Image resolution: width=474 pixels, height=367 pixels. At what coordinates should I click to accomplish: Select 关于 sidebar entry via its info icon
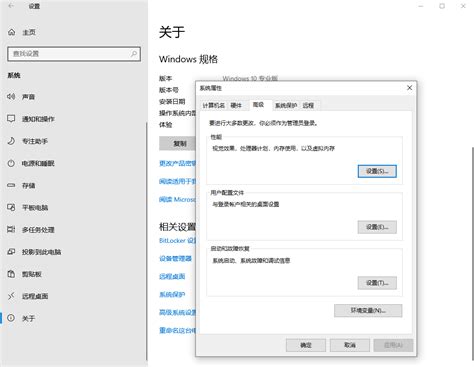pos(11,318)
